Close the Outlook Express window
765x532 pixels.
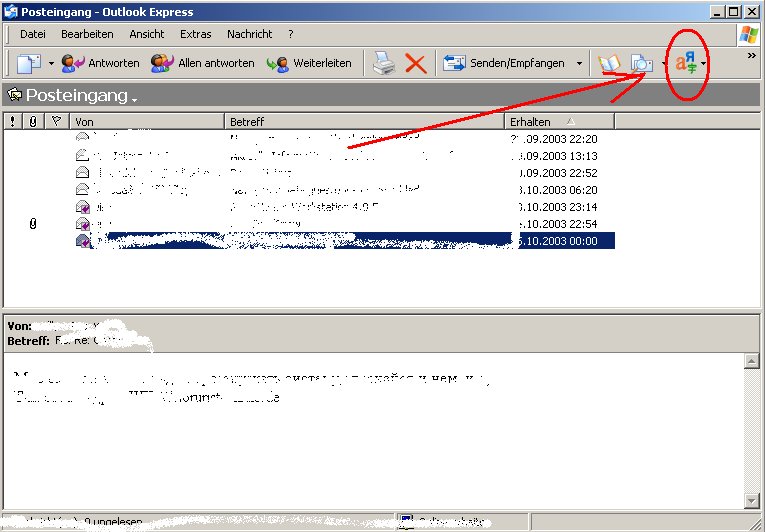tap(750, 12)
